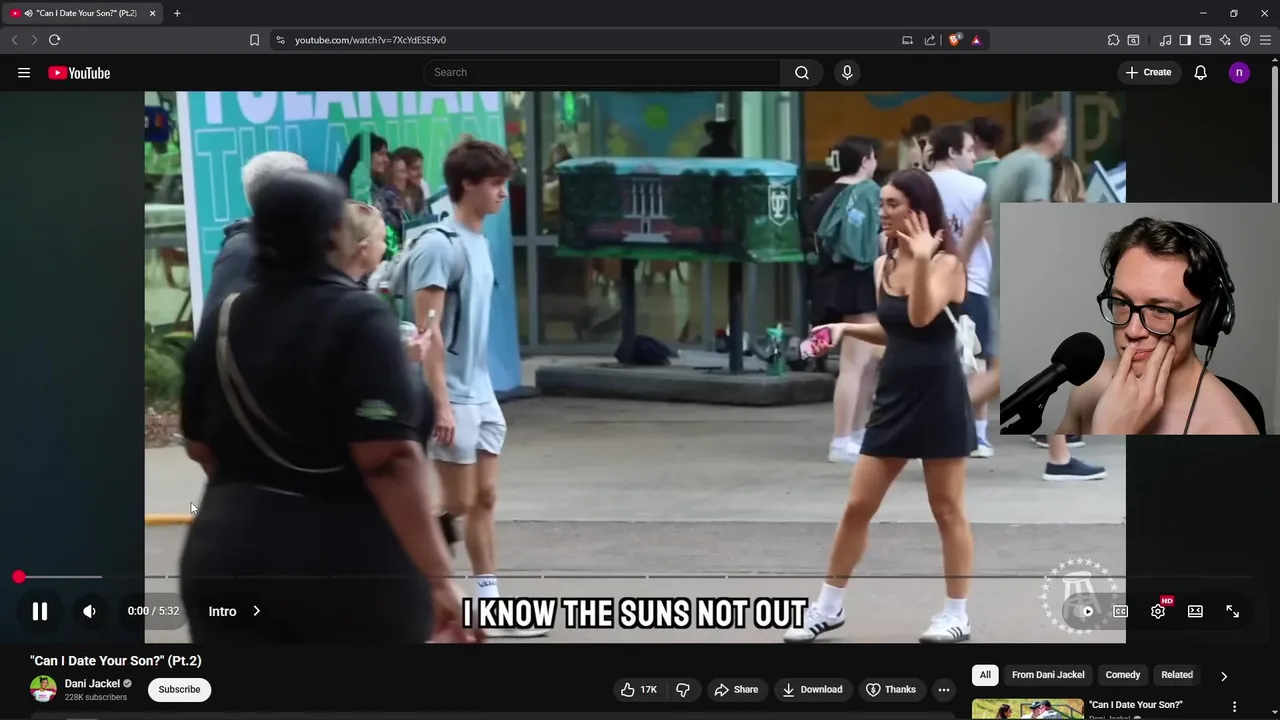Image resolution: width=1280 pixels, height=720 pixels.
Task: Bookmark this page
Action: point(254,40)
